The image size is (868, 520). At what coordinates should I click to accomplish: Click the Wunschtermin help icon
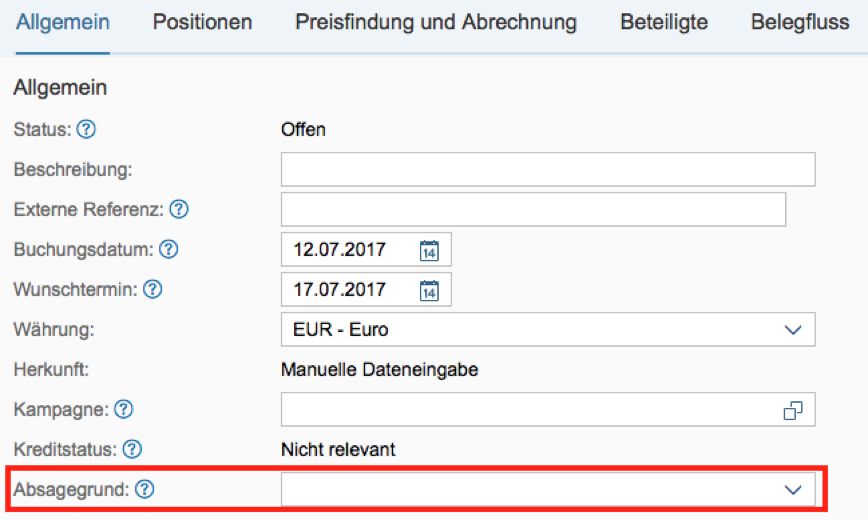pyautogui.click(x=152, y=289)
